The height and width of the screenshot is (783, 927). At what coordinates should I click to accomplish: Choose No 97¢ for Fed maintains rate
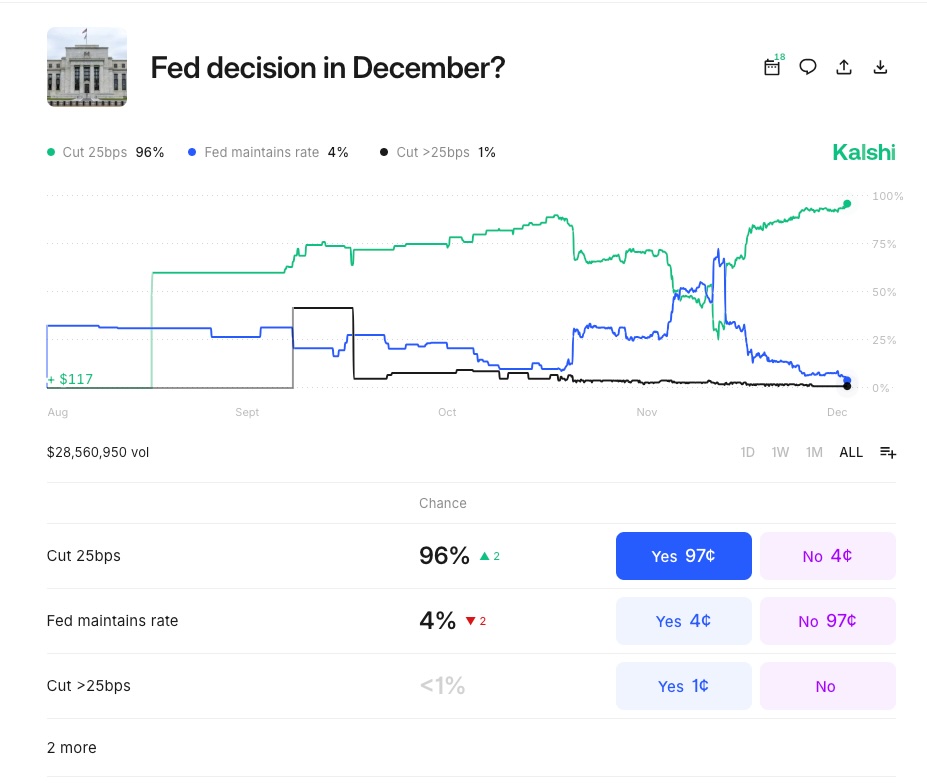tap(827, 621)
